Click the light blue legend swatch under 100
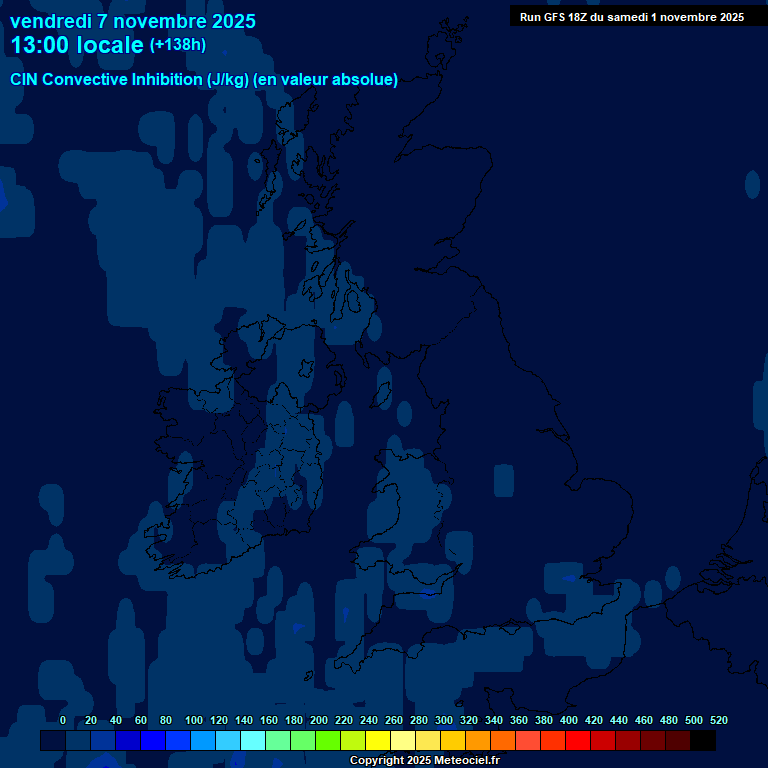The width and height of the screenshot is (768, 768). pyautogui.click(x=203, y=741)
